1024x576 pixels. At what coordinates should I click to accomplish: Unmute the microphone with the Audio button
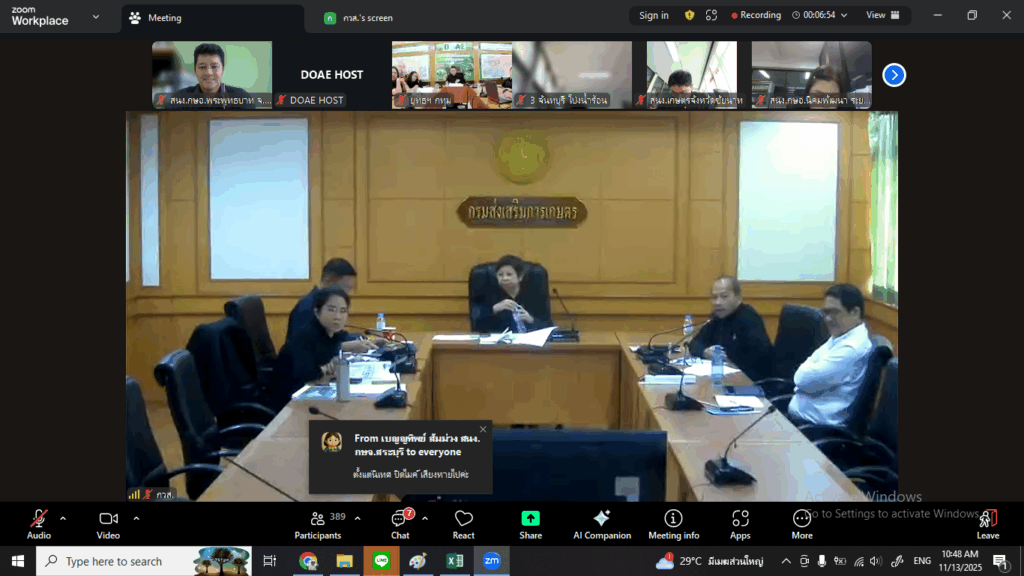click(39, 519)
